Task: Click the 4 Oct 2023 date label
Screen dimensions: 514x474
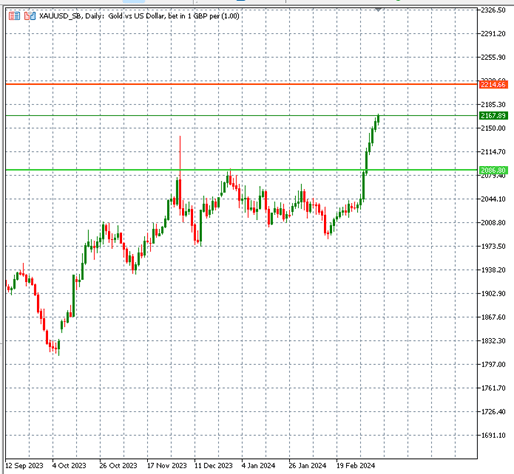Action: (69, 465)
